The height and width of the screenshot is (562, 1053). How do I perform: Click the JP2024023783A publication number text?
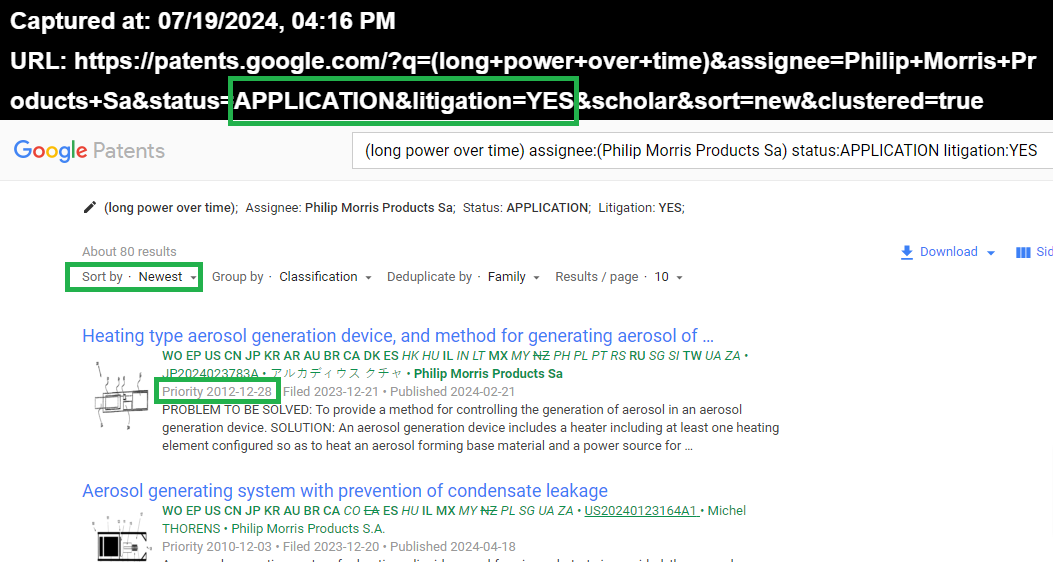(x=210, y=373)
